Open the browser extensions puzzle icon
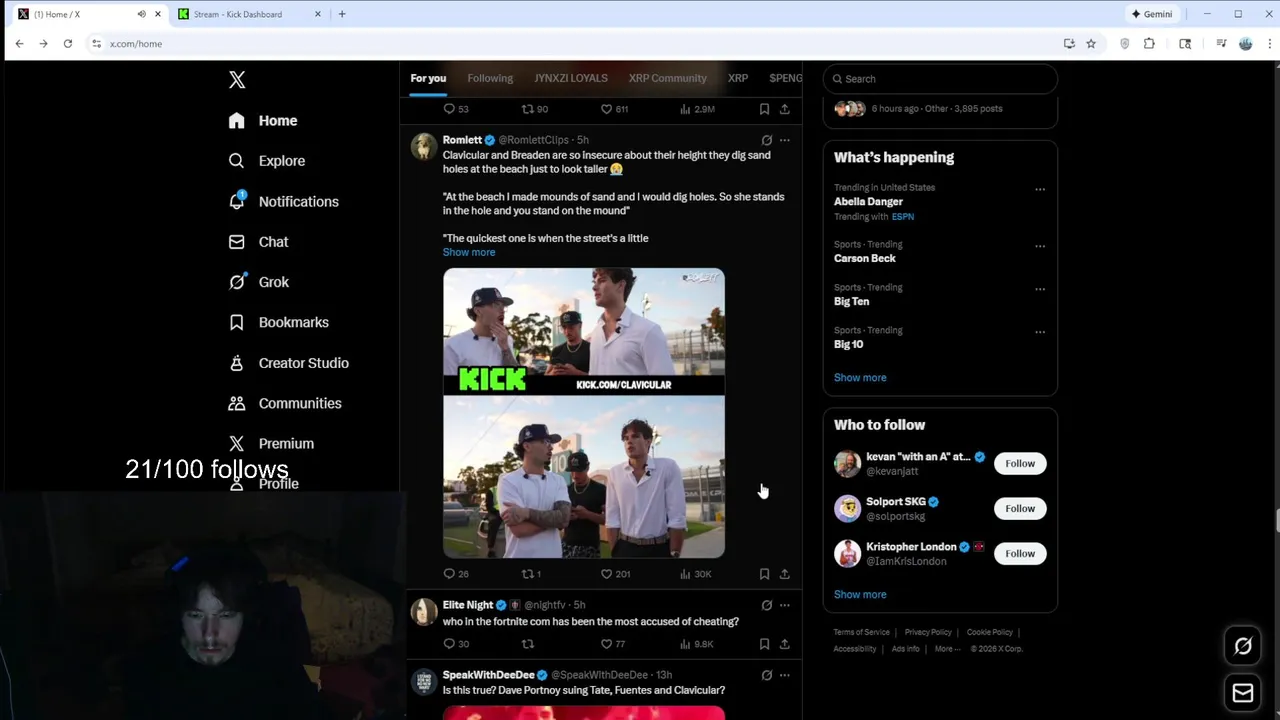1280x720 pixels. click(x=1149, y=44)
